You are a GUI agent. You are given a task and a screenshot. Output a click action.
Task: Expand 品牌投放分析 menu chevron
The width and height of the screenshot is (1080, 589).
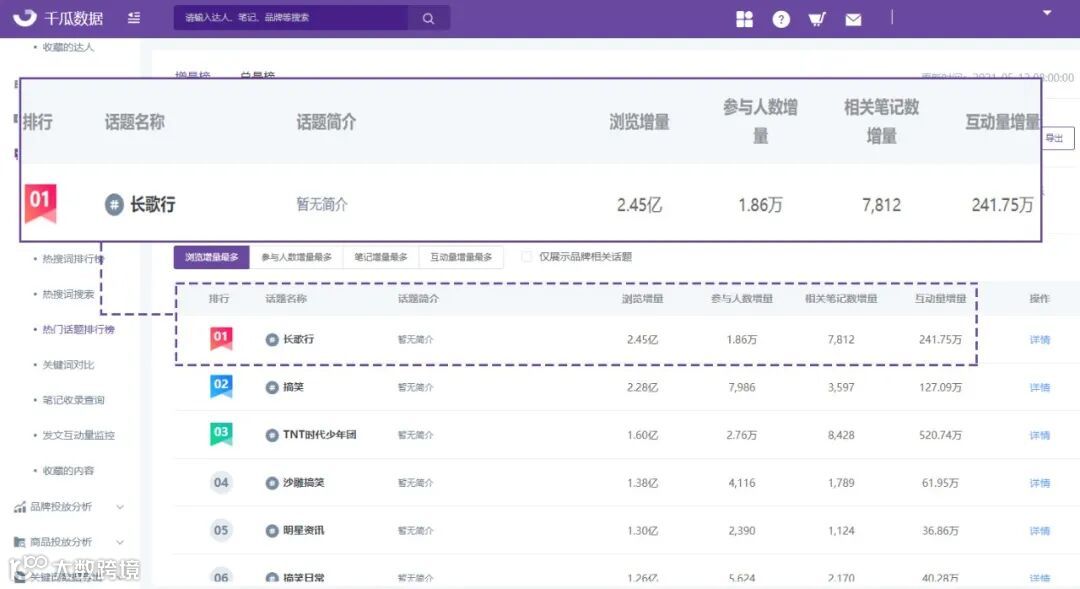click(x=120, y=507)
